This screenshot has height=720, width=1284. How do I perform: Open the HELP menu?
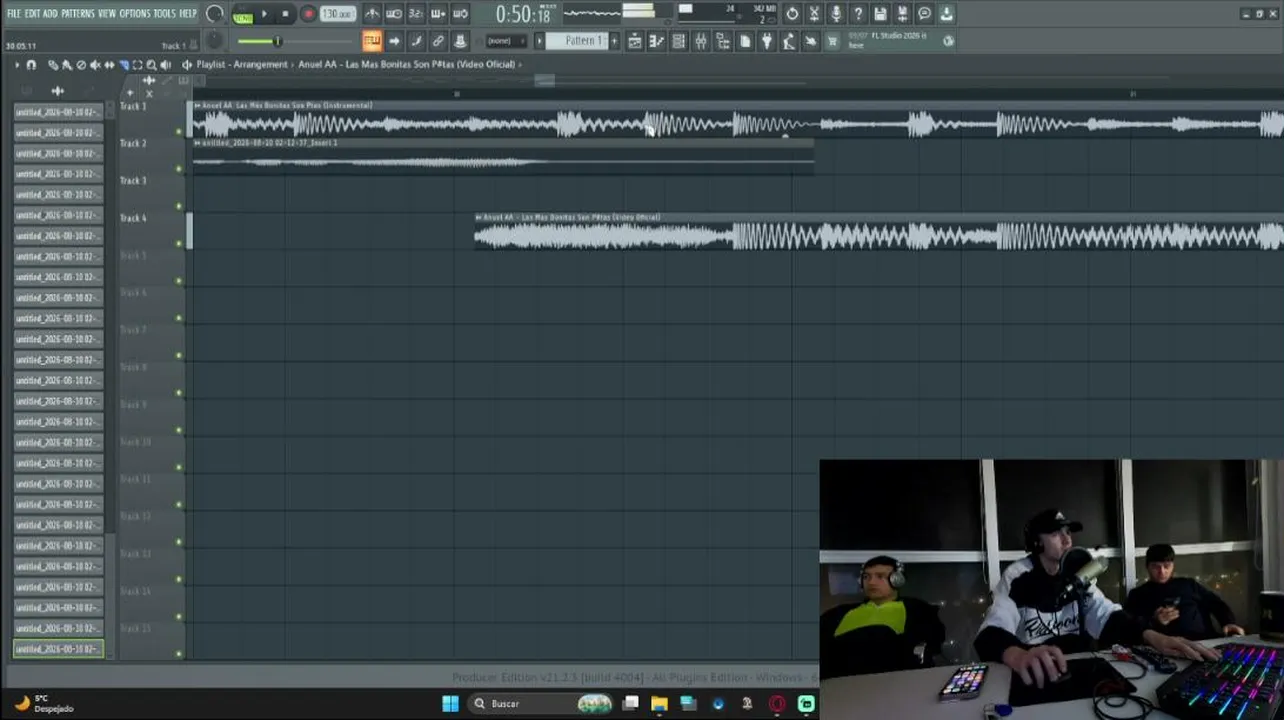(x=188, y=14)
